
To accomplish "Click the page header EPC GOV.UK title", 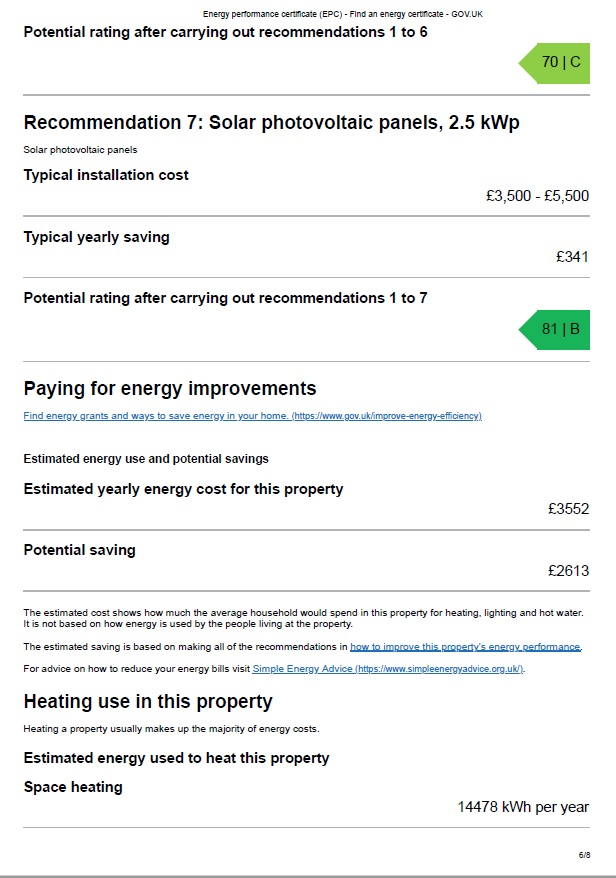I will [x=343, y=14].
